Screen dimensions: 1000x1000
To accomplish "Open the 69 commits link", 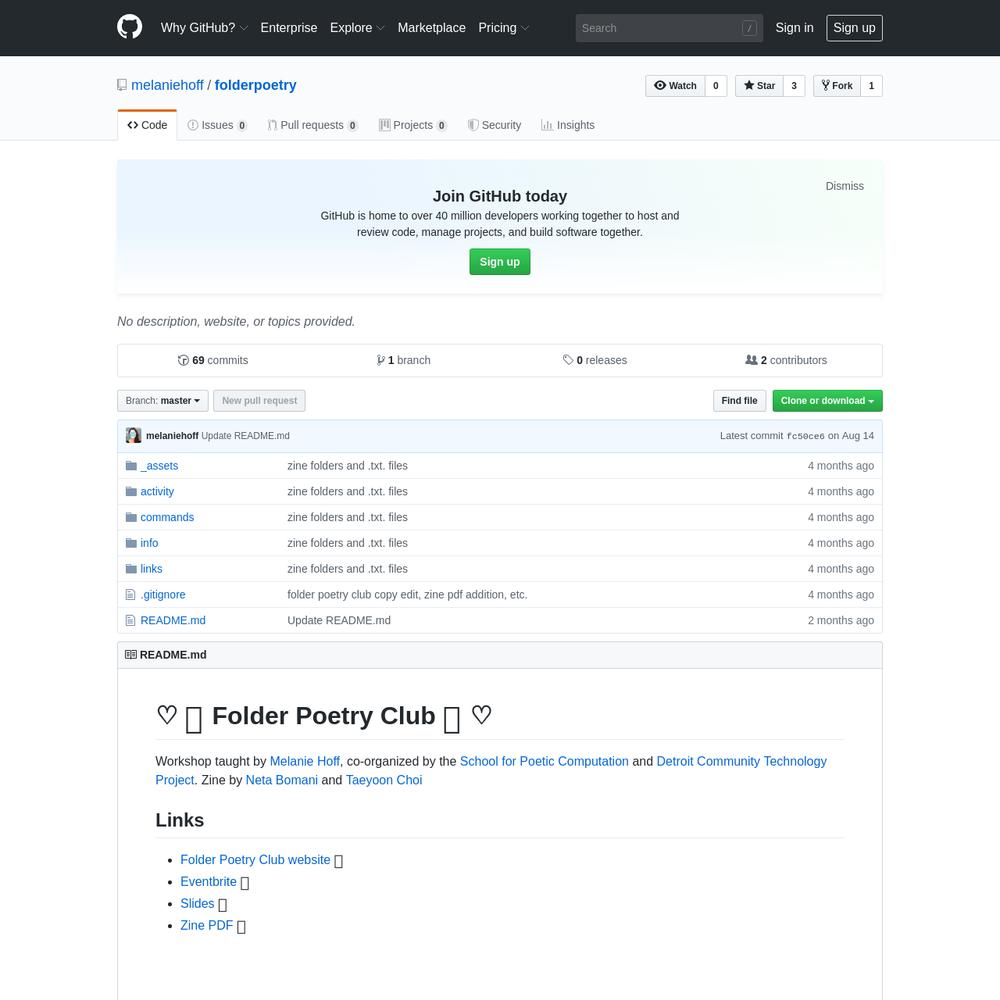I will pyautogui.click(x=213, y=360).
